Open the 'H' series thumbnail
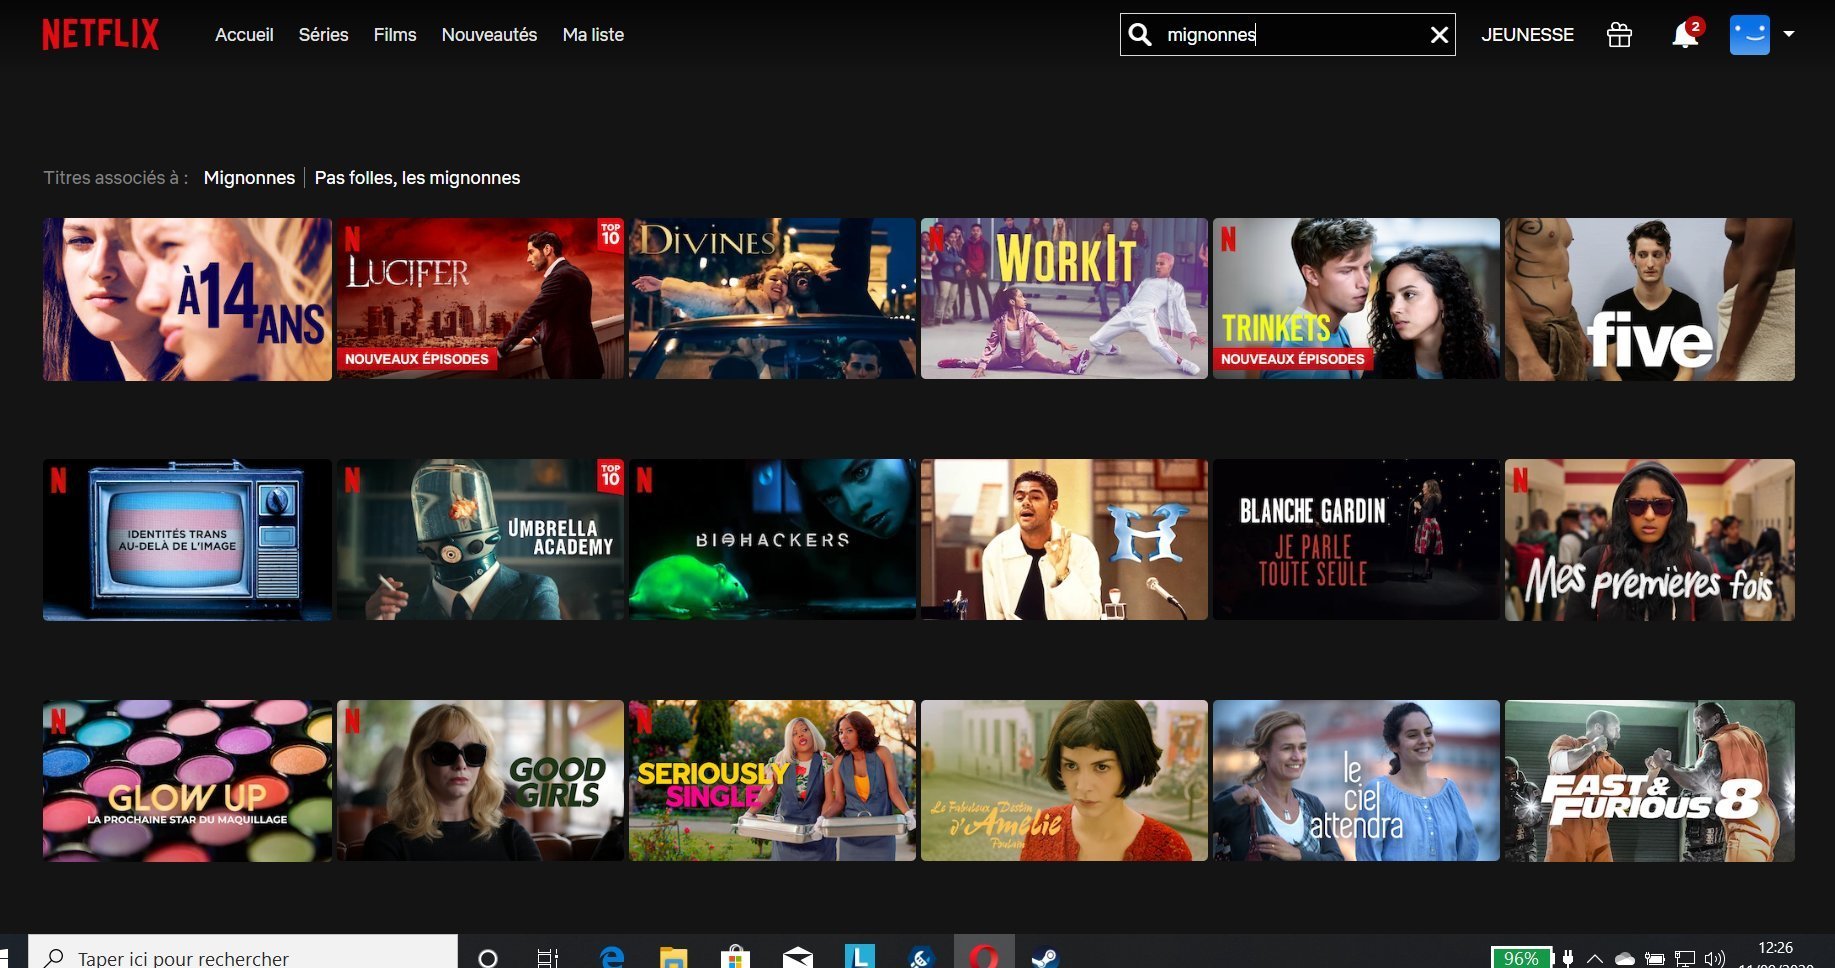The image size is (1835, 968). (1064, 540)
